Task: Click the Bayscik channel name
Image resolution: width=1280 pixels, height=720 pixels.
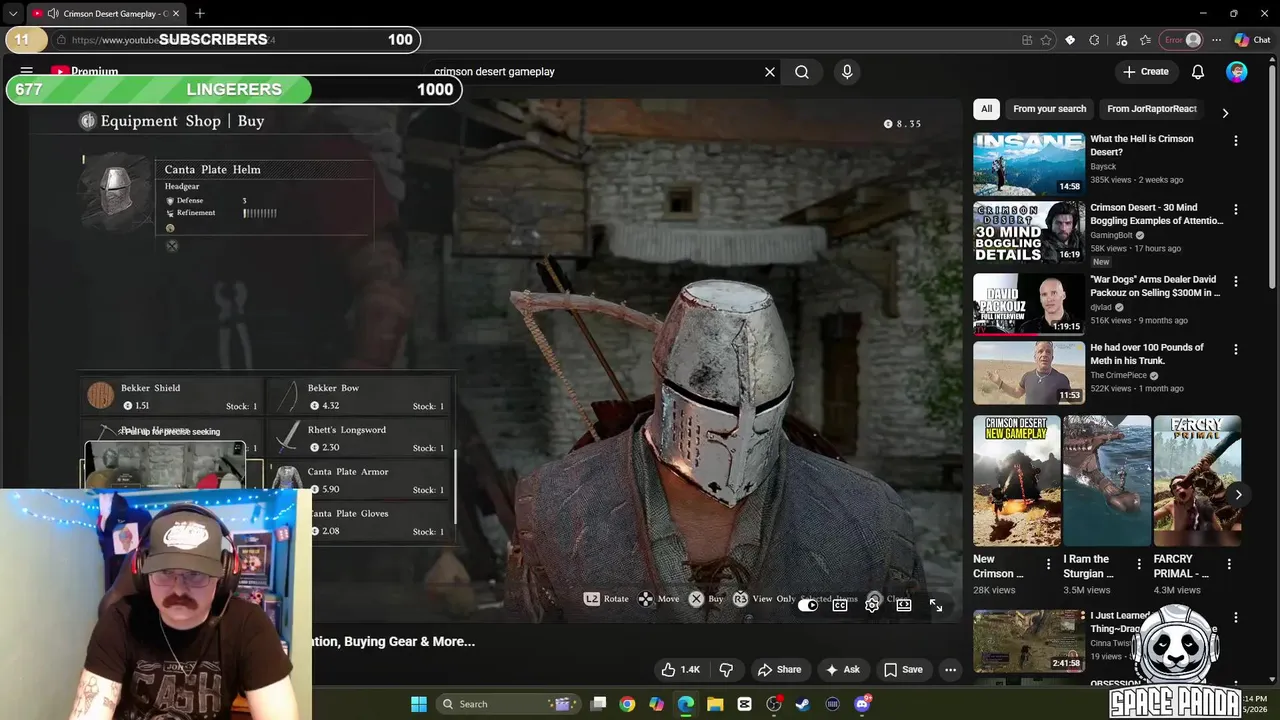Action: coord(1103,167)
